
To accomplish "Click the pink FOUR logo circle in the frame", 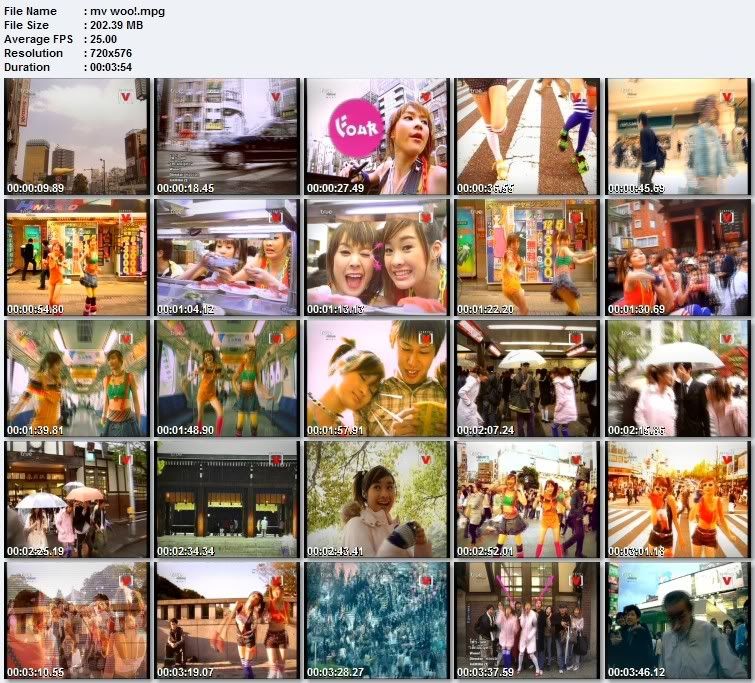I will pos(357,128).
